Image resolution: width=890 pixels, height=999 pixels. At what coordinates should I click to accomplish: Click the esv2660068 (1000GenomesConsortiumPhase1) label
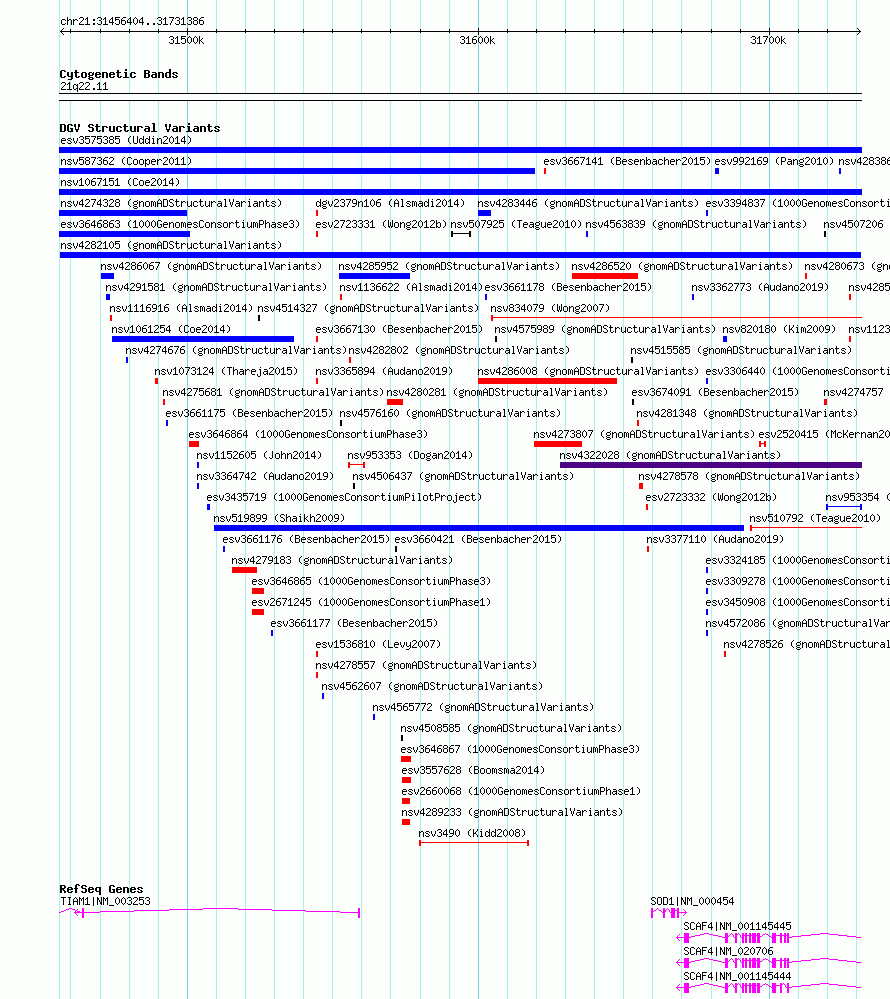tap(520, 791)
